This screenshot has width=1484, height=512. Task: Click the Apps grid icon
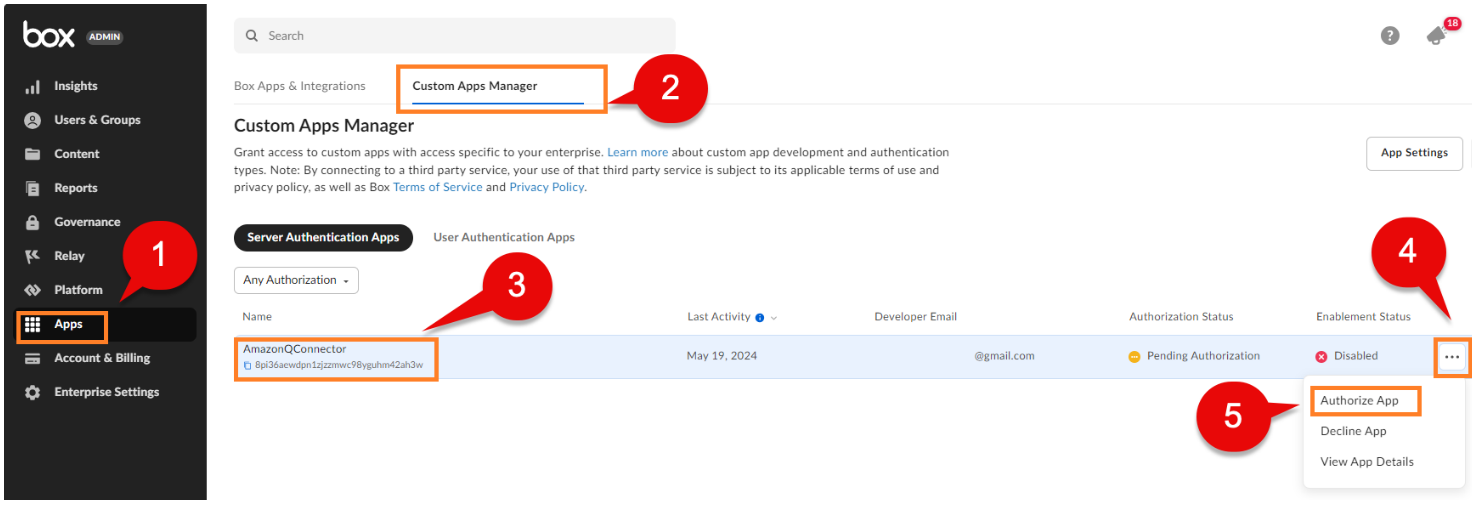[x=32, y=325]
